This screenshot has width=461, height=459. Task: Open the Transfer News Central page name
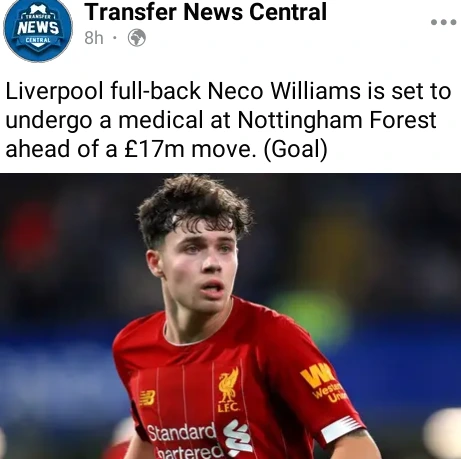point(205,12)
